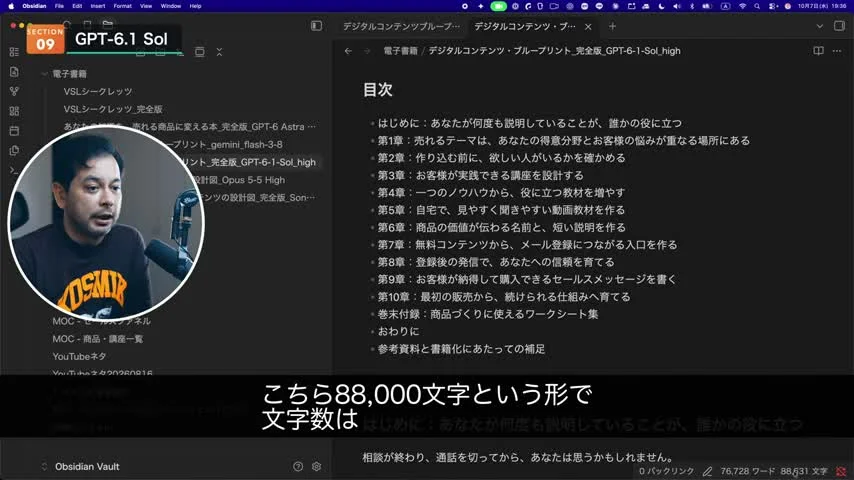This screenshot has width=854, height=480.
Task: Navigate forward with the right arrow
Action: click(367, 51)
